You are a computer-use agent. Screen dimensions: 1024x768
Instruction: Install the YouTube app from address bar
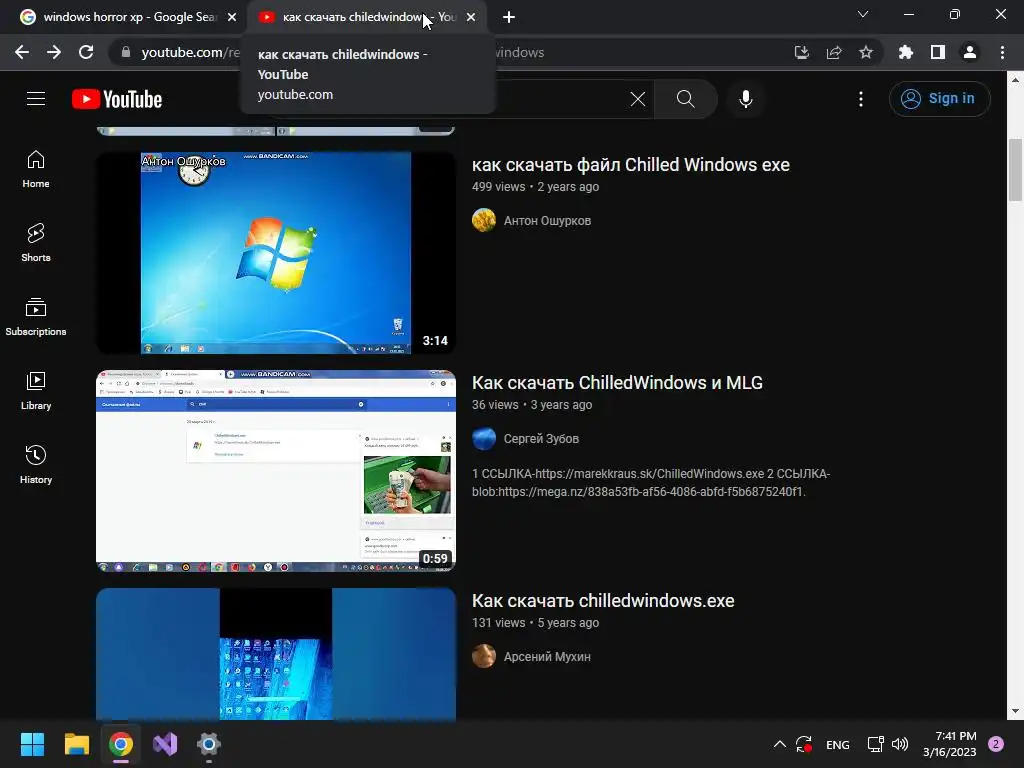pos(802,52)
